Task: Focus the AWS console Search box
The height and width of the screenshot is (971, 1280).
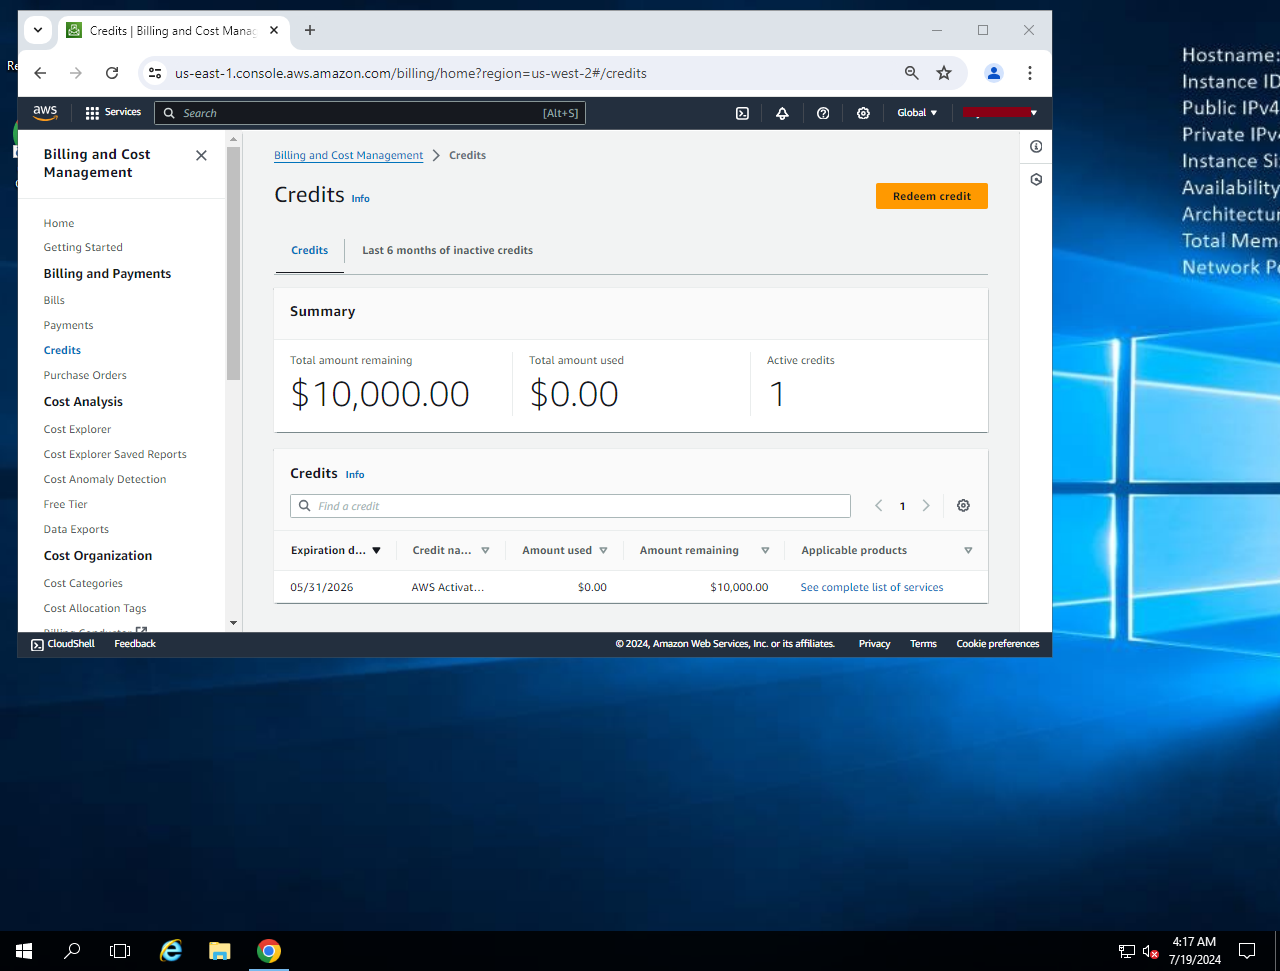Action: point(370,113)
